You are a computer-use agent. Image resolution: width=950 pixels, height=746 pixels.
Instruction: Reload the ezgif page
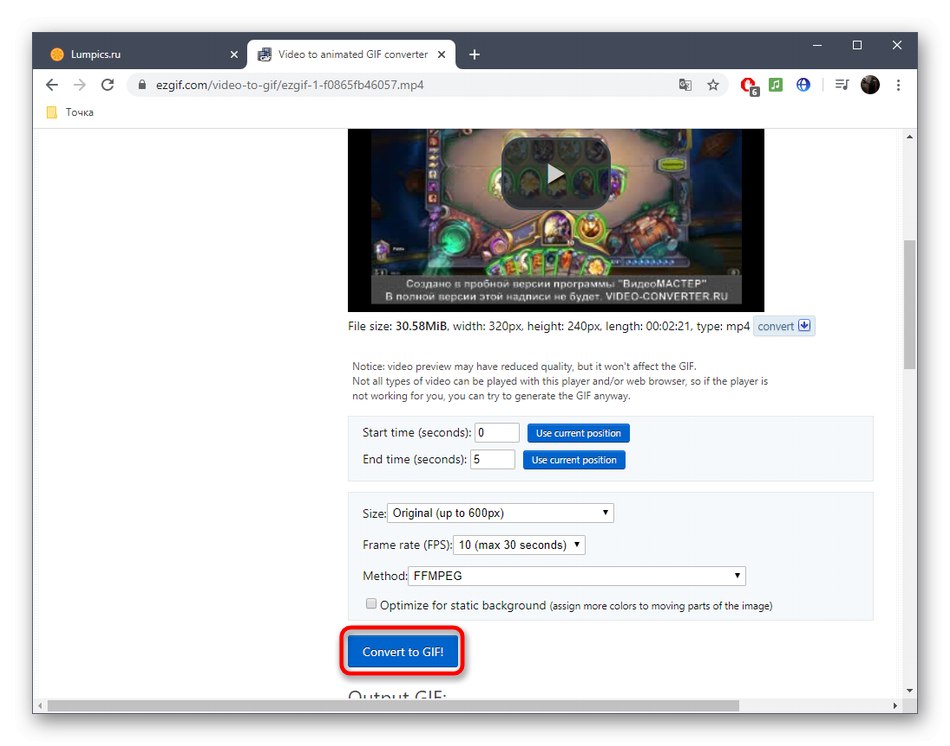107,85
